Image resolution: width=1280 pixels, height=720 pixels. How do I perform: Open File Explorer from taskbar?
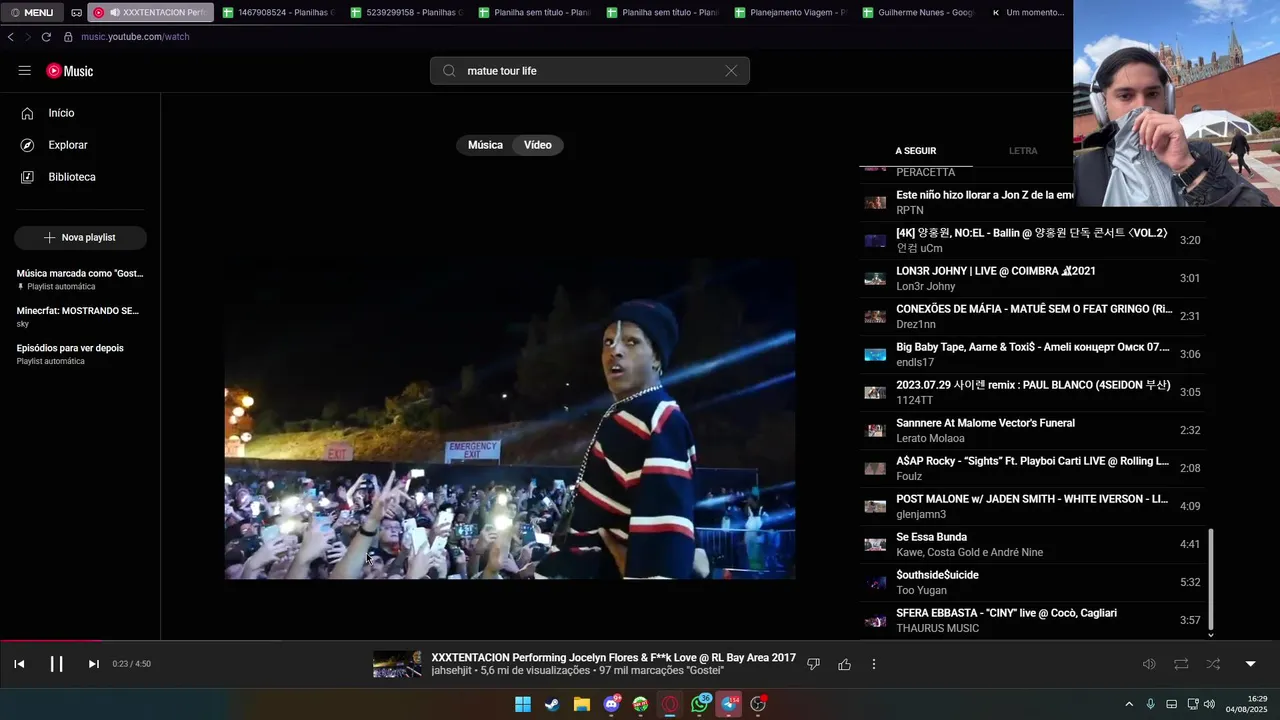(x=582, y=704)
